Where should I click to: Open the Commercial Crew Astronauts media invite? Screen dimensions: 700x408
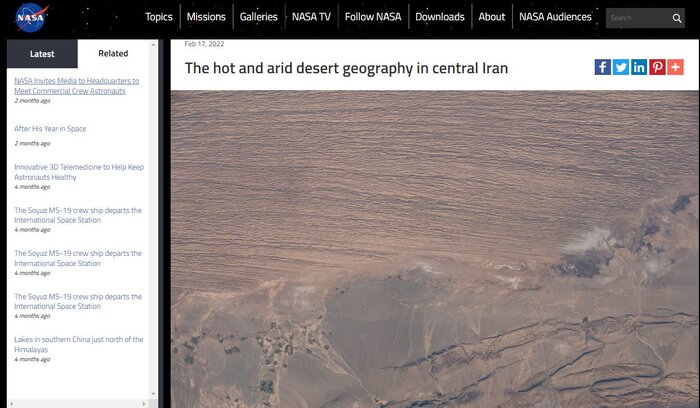[x=76, y=86]
